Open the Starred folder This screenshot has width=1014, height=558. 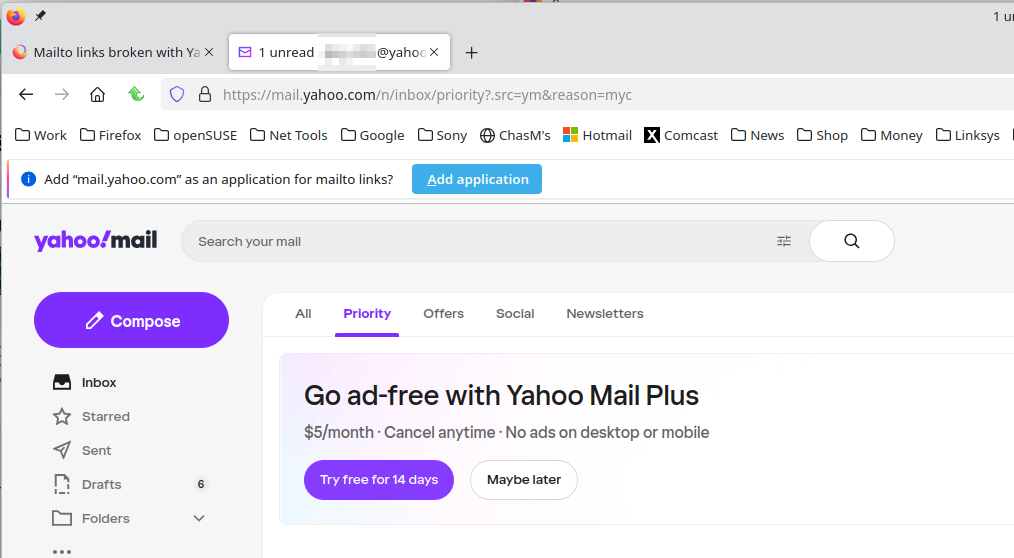[x=105, y=416]
